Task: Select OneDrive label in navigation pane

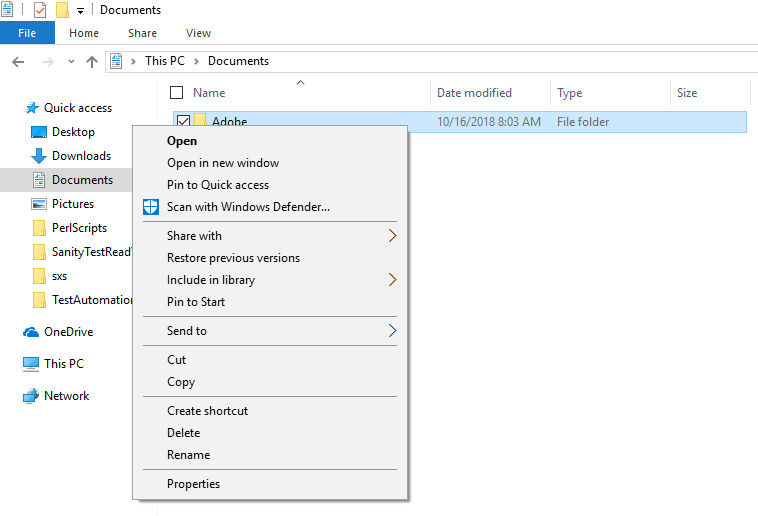Action: tap(69, 332)
